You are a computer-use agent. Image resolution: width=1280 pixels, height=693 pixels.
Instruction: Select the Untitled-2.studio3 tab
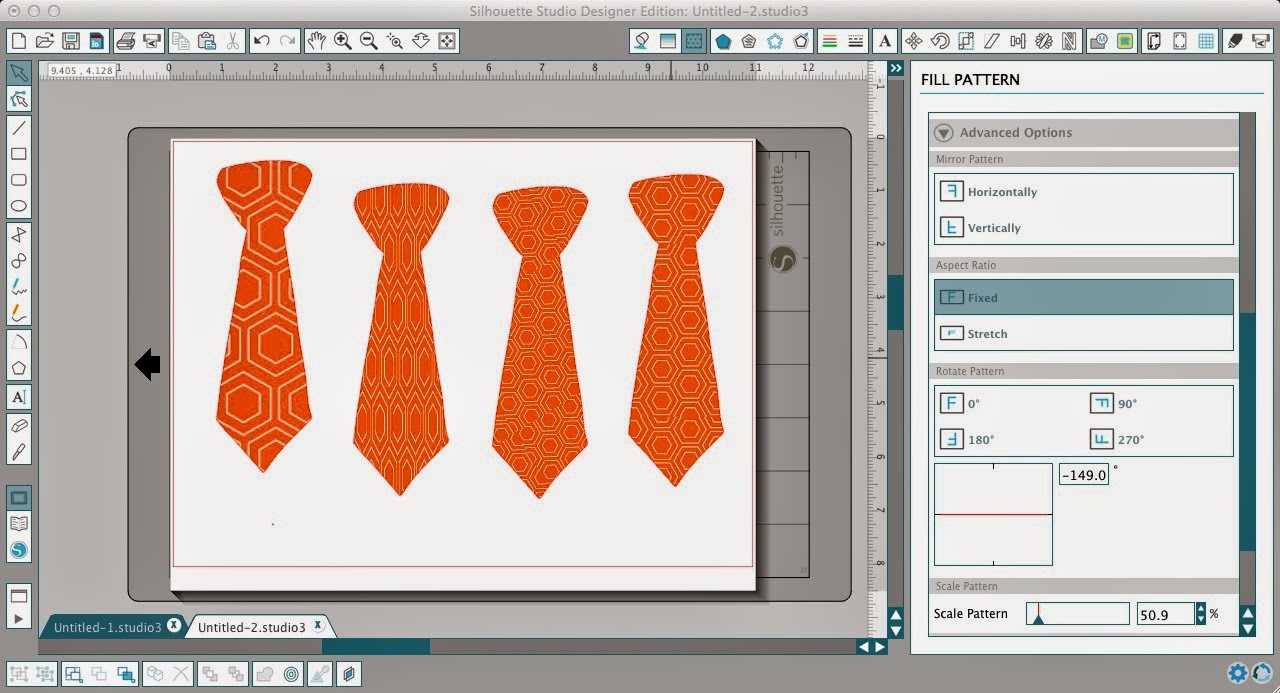pos(251,626)
